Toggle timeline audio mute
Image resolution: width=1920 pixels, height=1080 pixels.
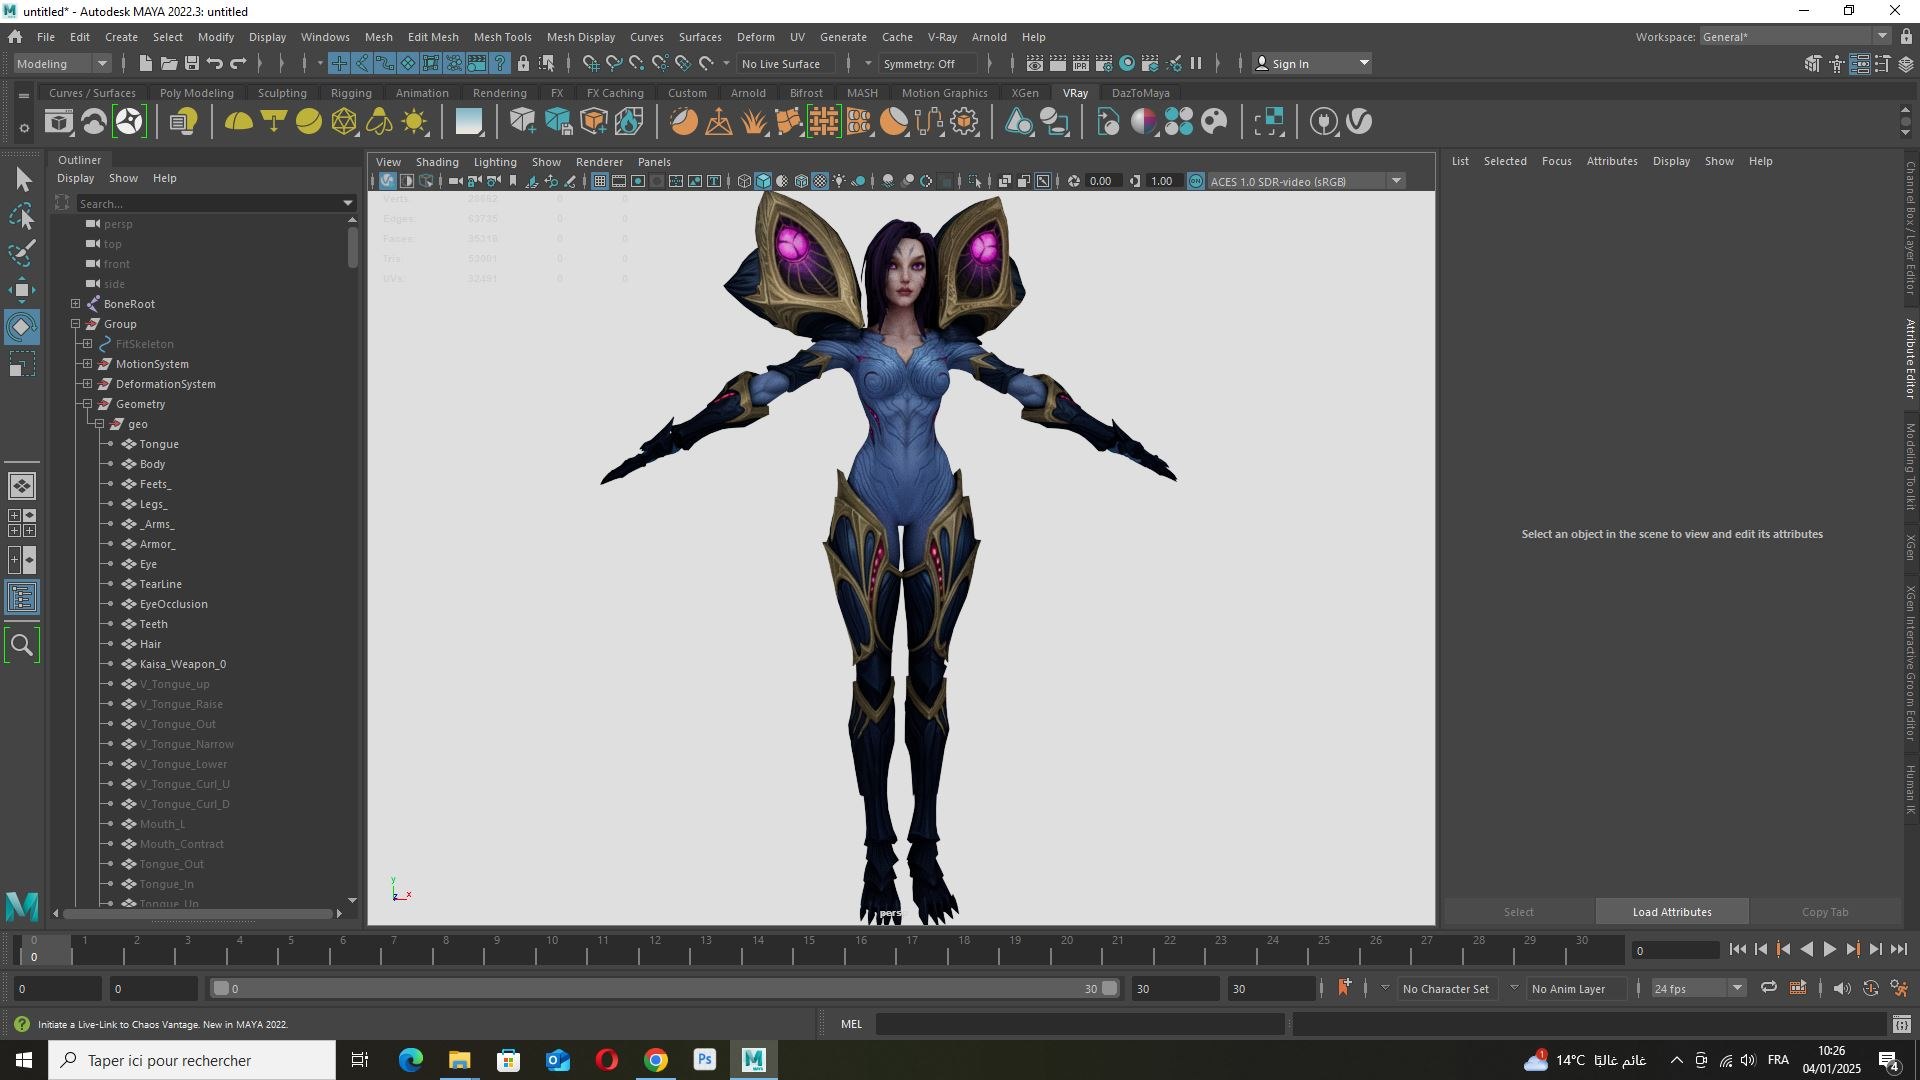(1841, 988)
